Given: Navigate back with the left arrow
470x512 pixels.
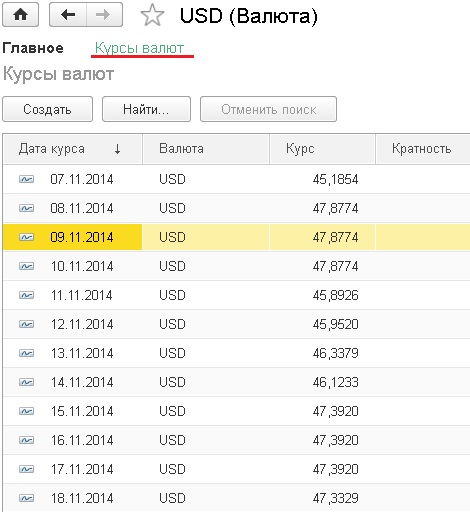Looking at the screenshot, I should pos(68,15).
